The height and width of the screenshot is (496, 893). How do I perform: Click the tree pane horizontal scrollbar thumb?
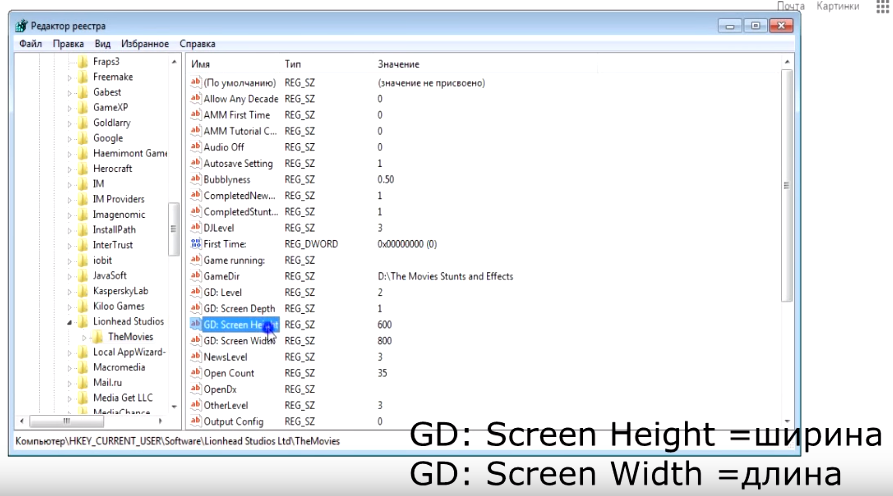pyautogui.click(x=67, y=421)
